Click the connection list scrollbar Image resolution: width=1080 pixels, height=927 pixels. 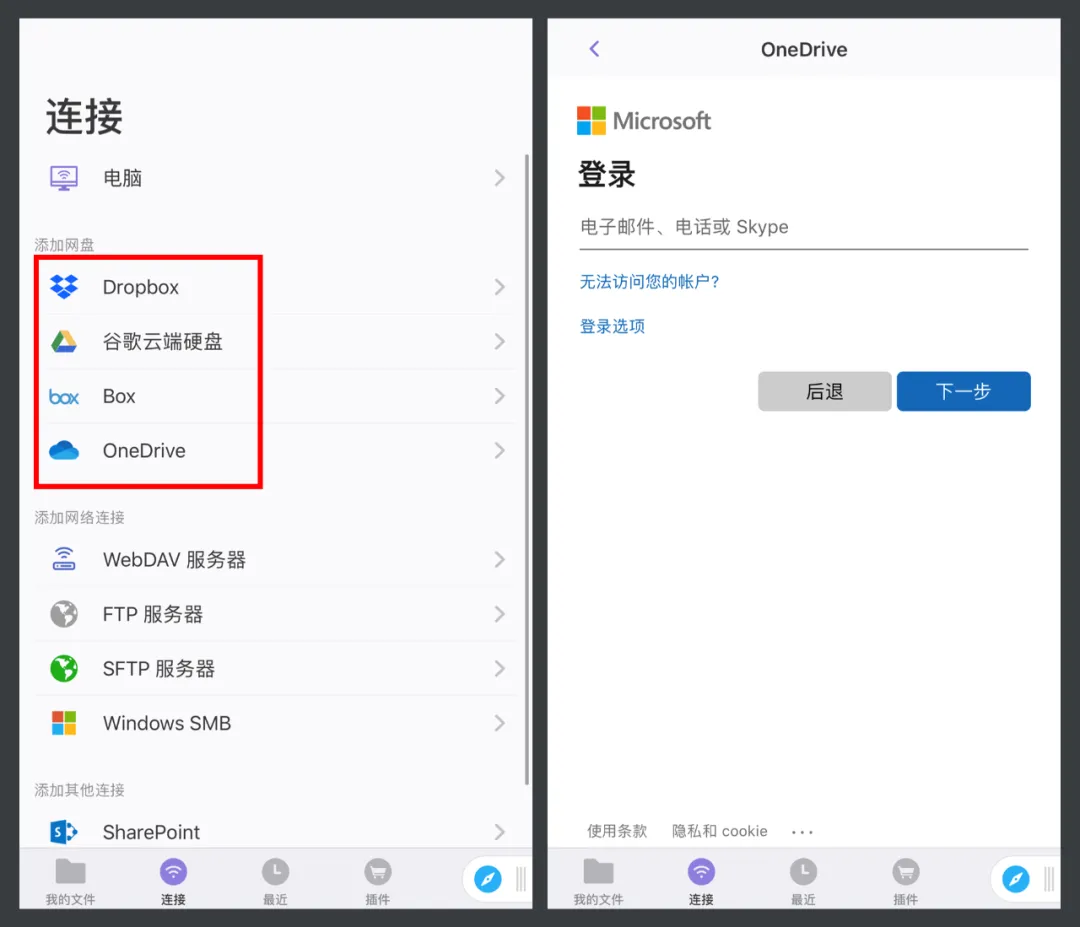[x=527, y=468]
